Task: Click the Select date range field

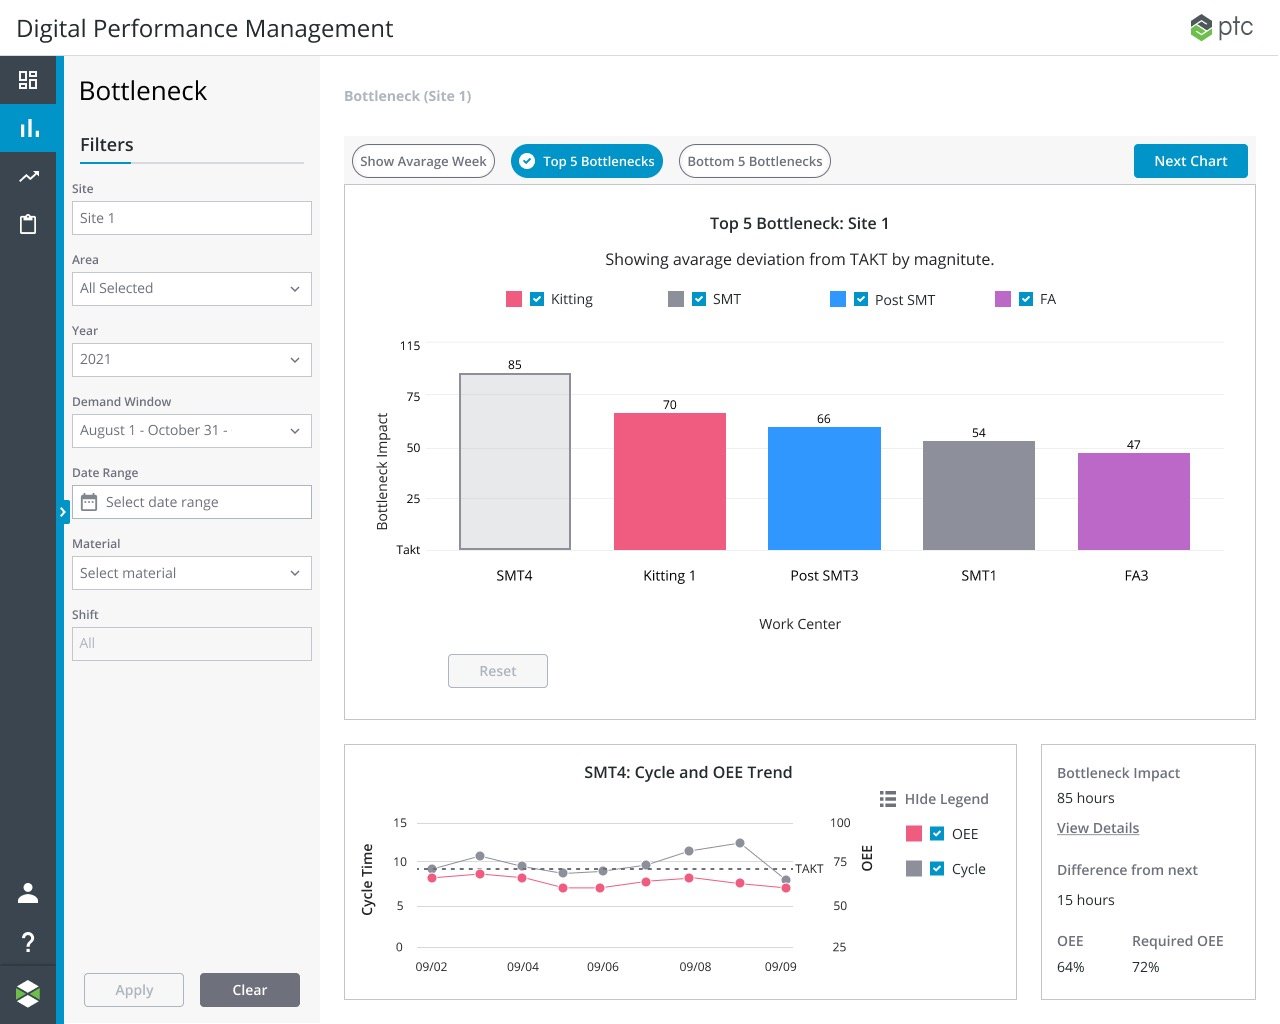Action: tap(192, 502)
